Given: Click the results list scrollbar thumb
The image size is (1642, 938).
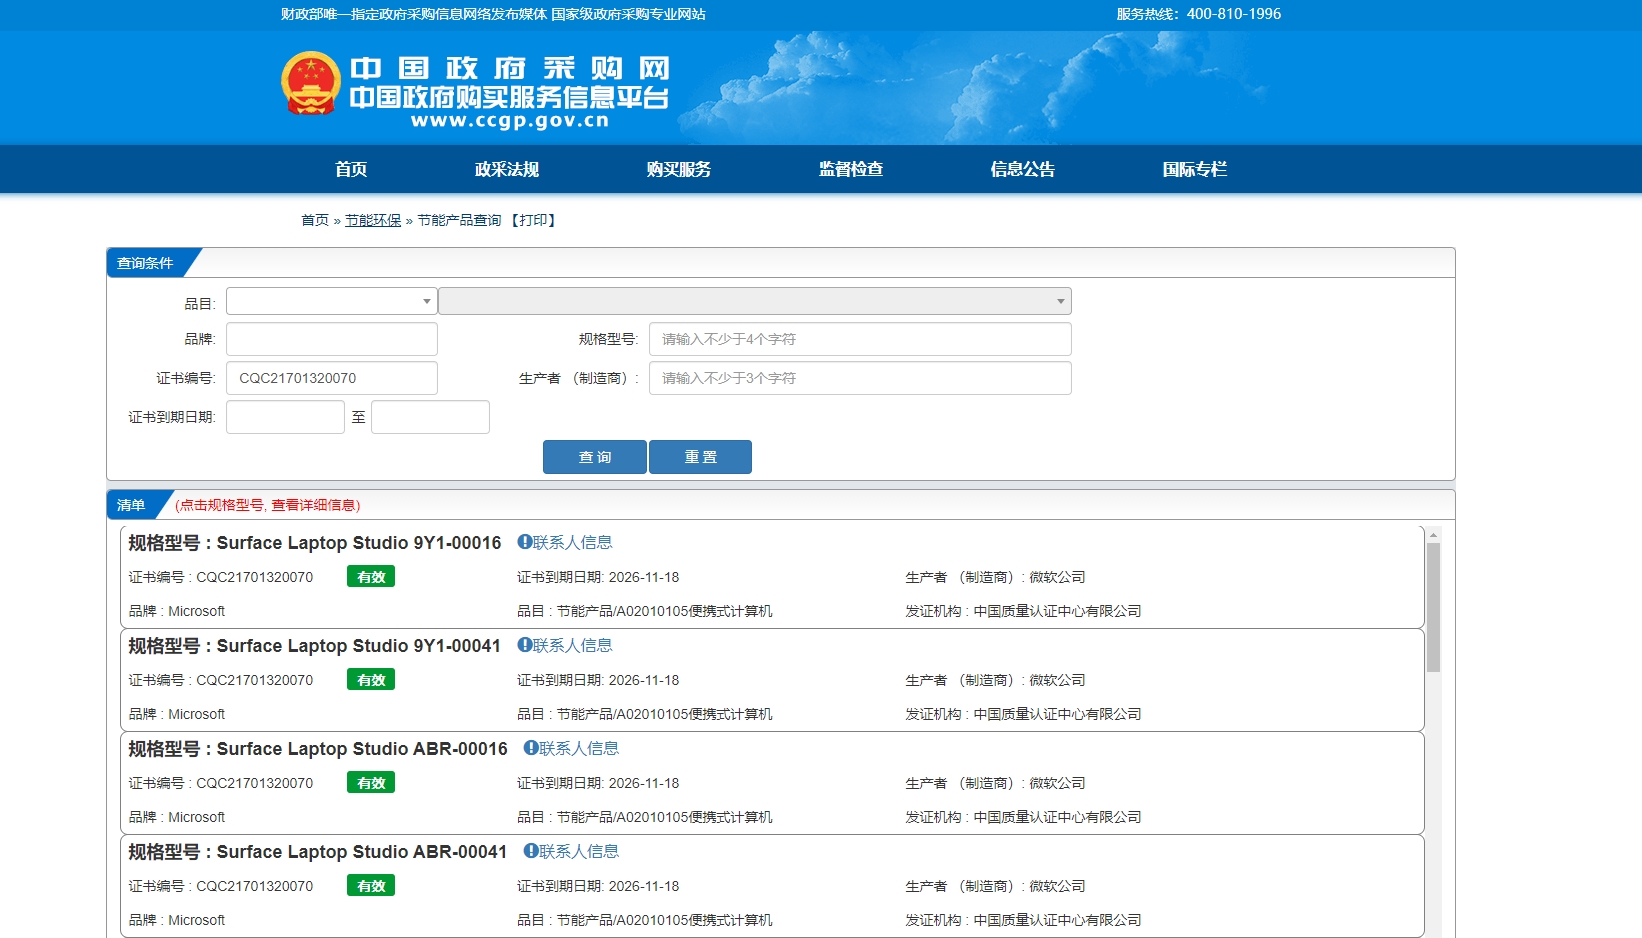Looking at the screenshot, I should pos(1433,607).
